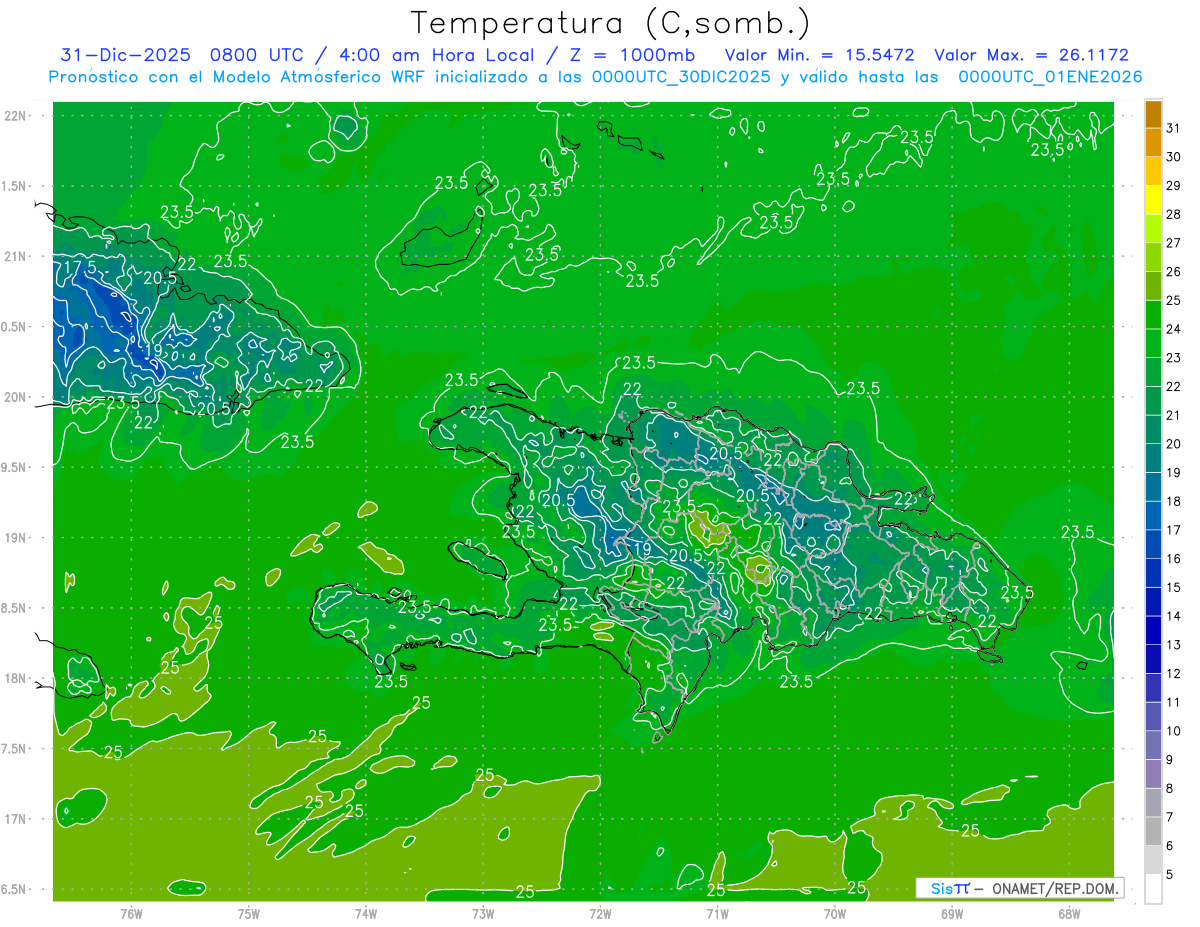Click the '18N' latitude label
Image resolution: width=1200 pixels, height=927 pixels.
click(x=15, y=678)
